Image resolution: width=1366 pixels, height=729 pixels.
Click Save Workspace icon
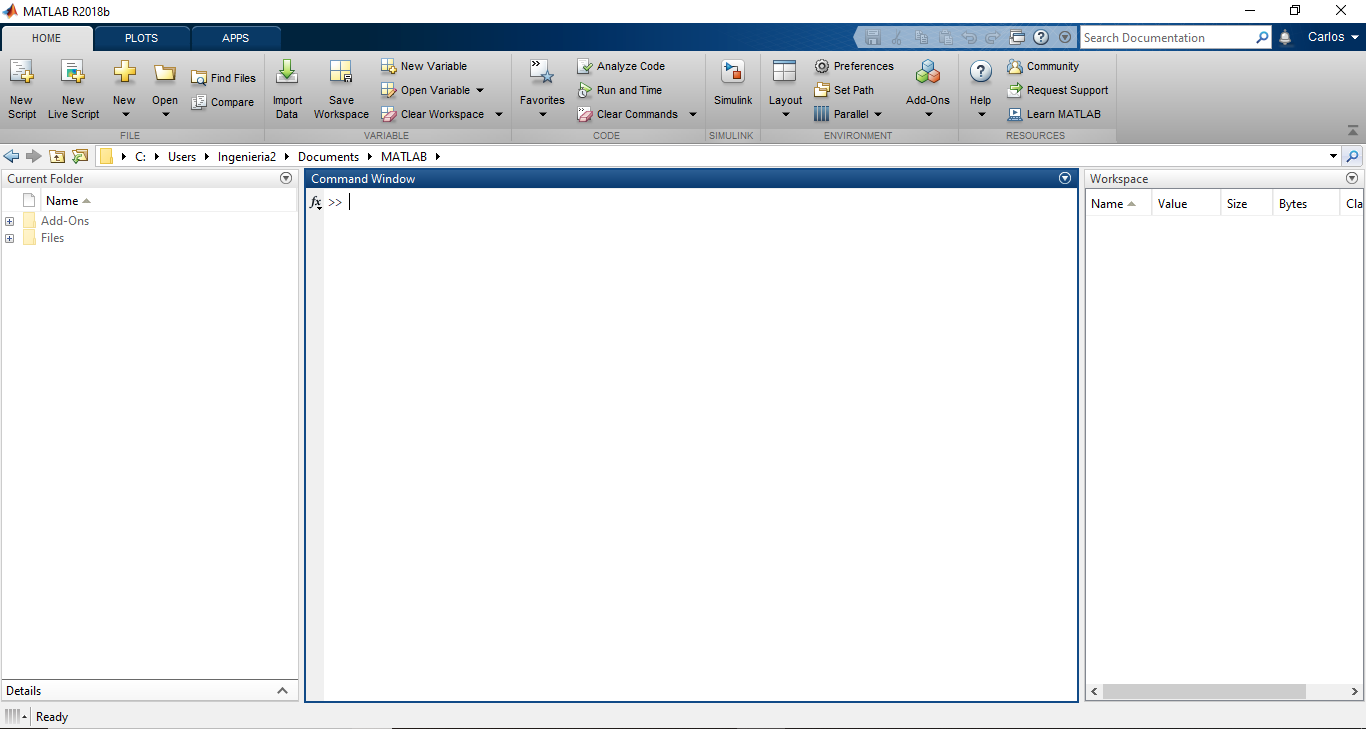pyautogui.click(x=341, y=72)
